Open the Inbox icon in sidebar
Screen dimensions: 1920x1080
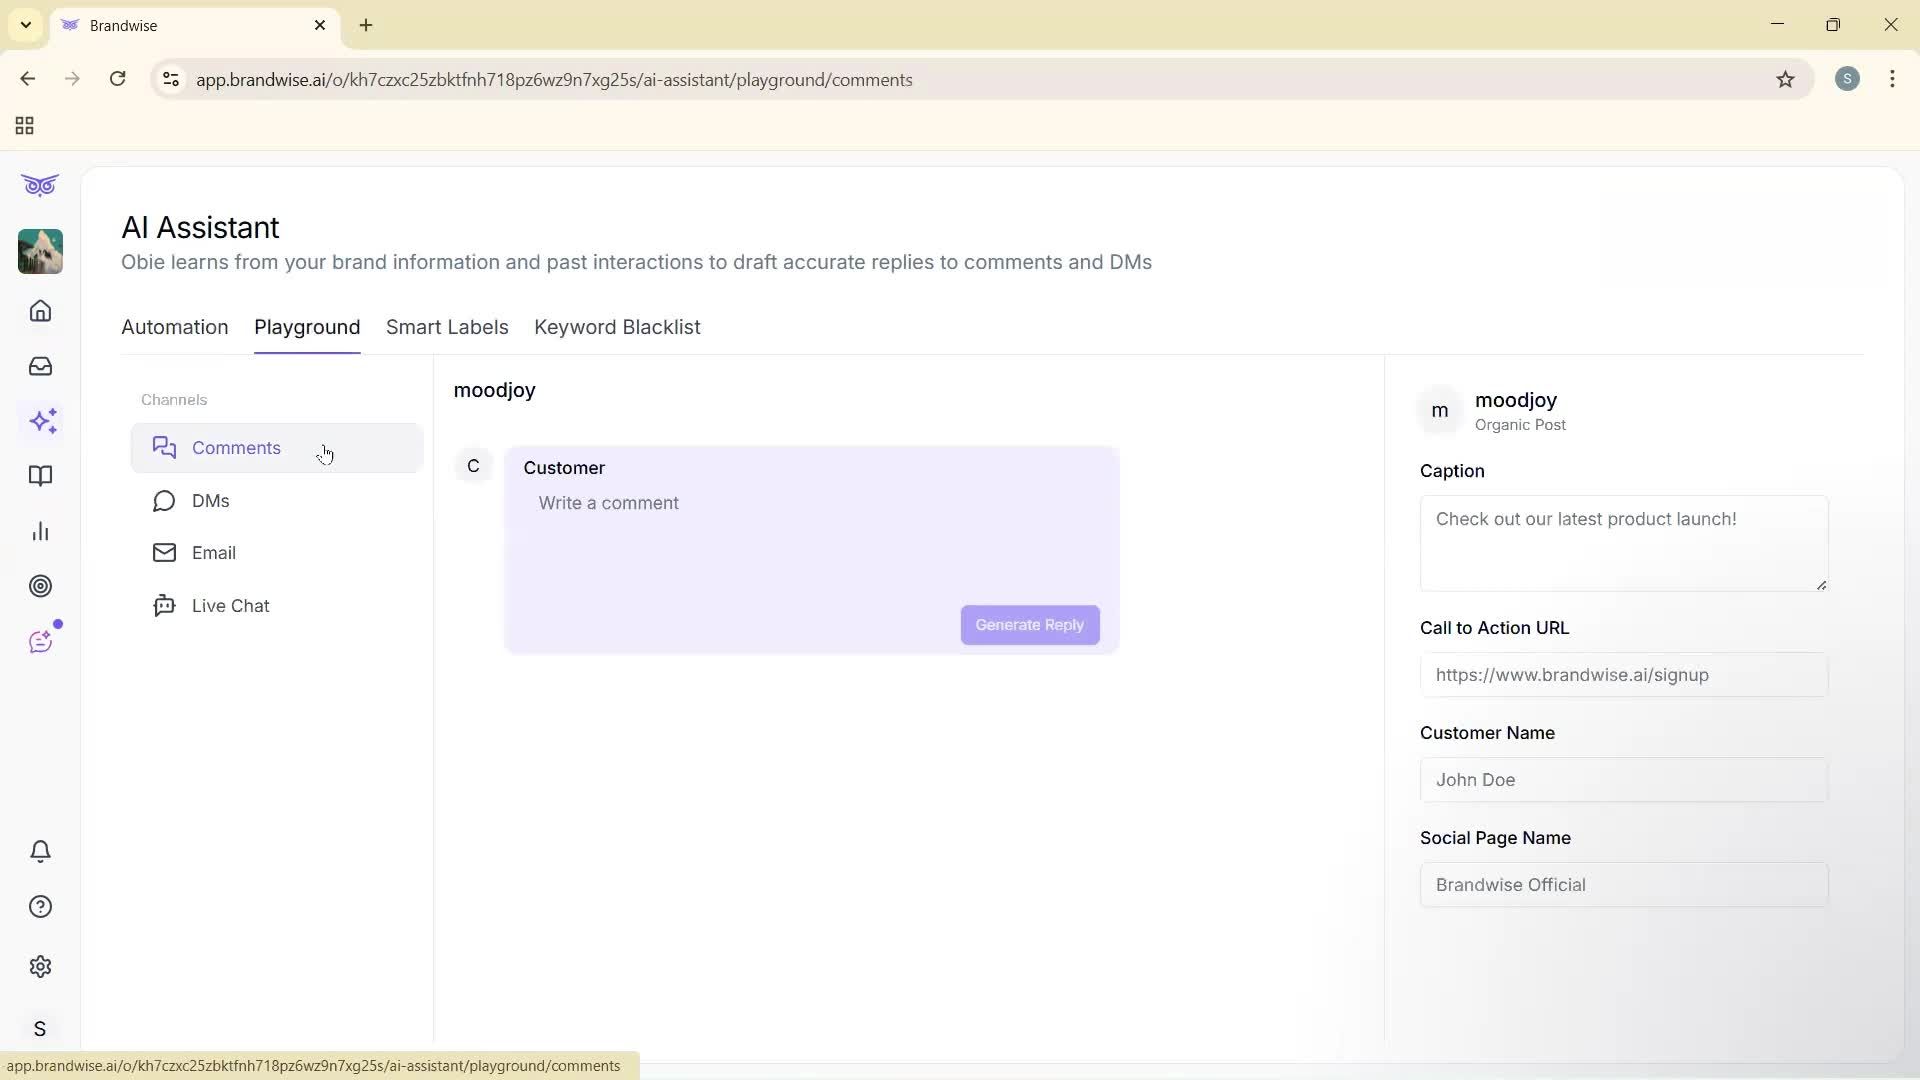point(40,366)
